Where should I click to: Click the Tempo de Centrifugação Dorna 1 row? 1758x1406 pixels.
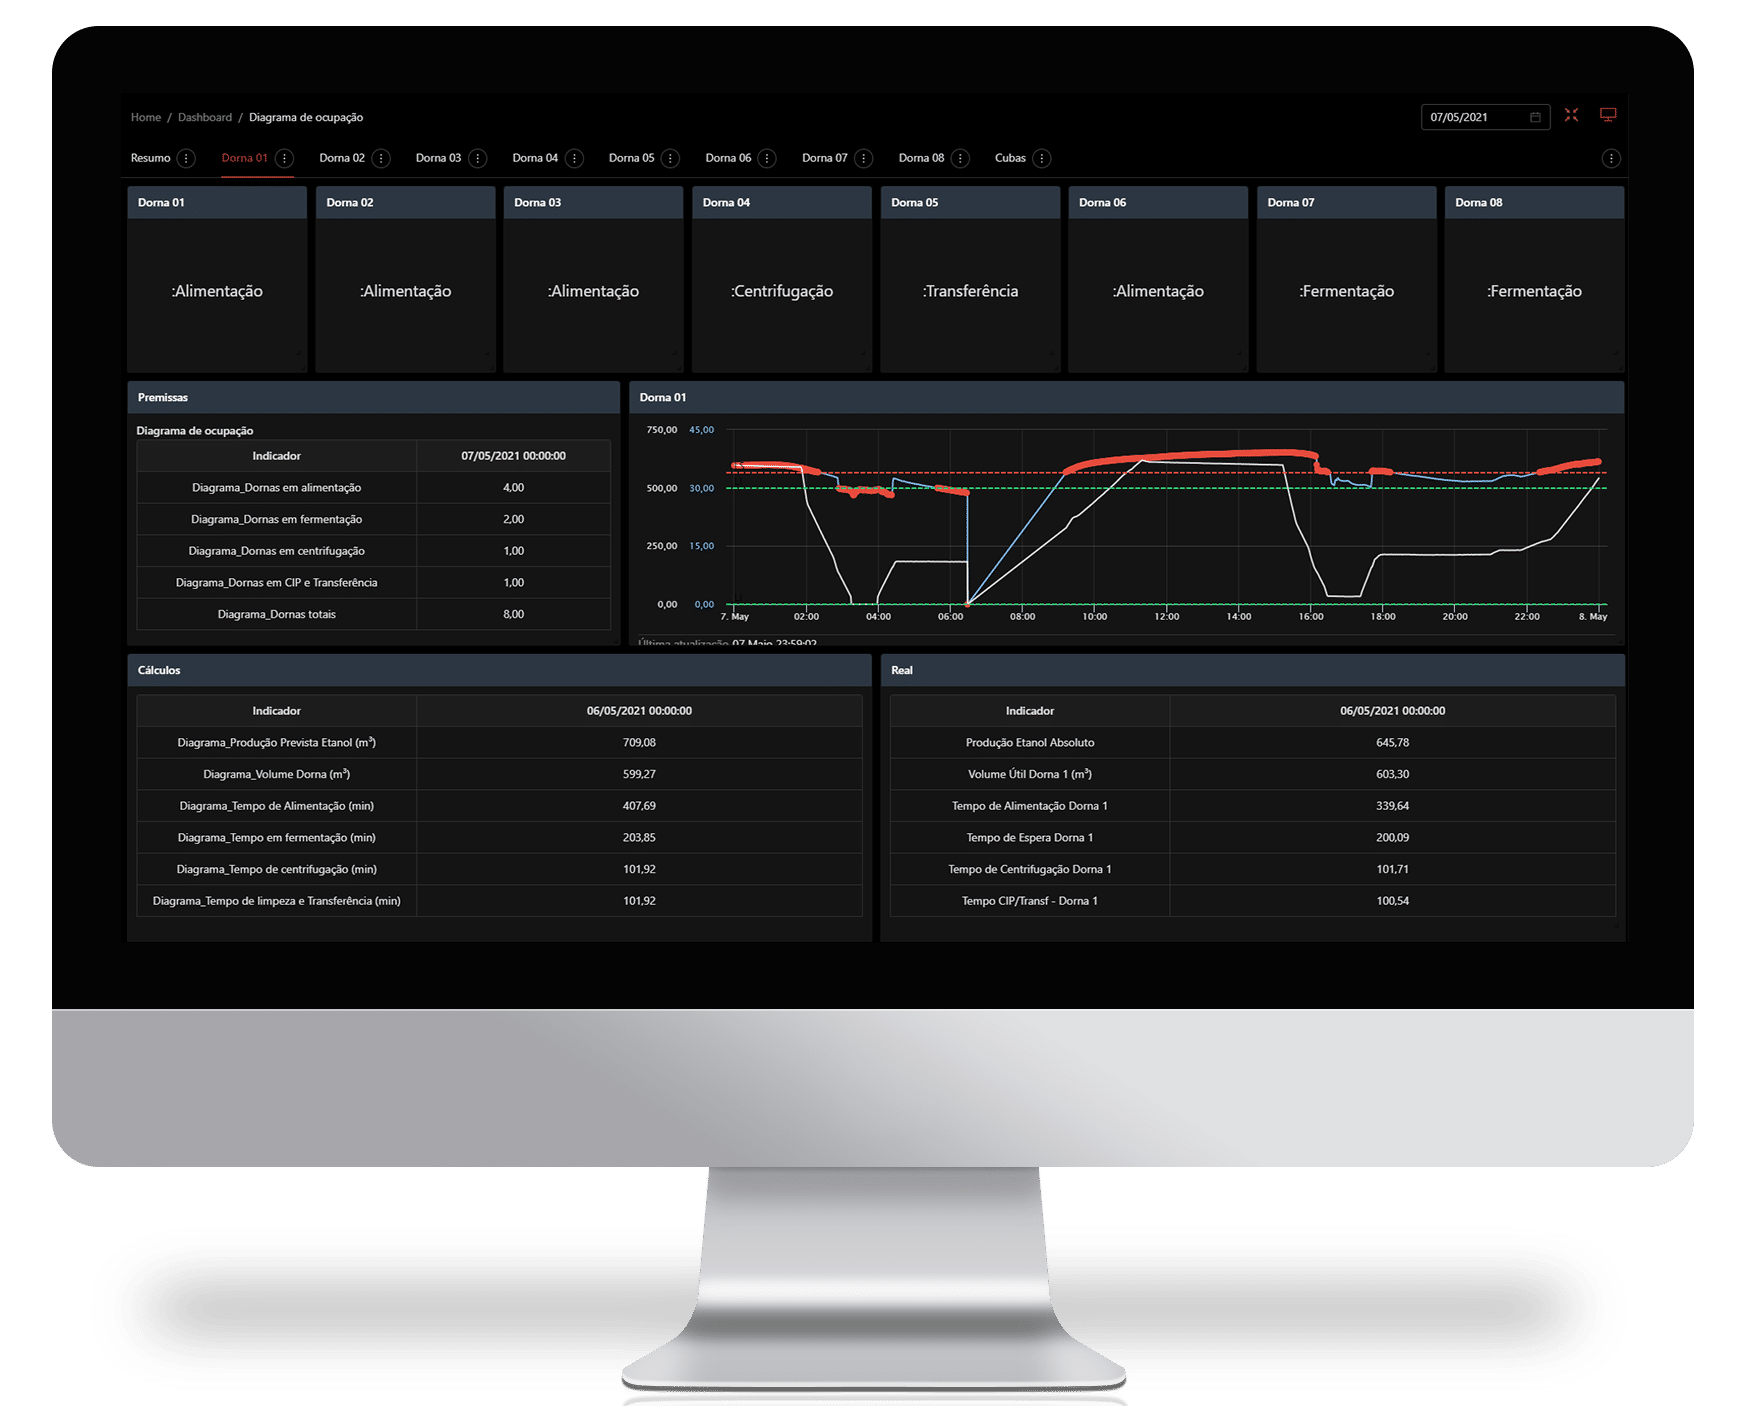pyautogui.click(x=1252, y=869)
